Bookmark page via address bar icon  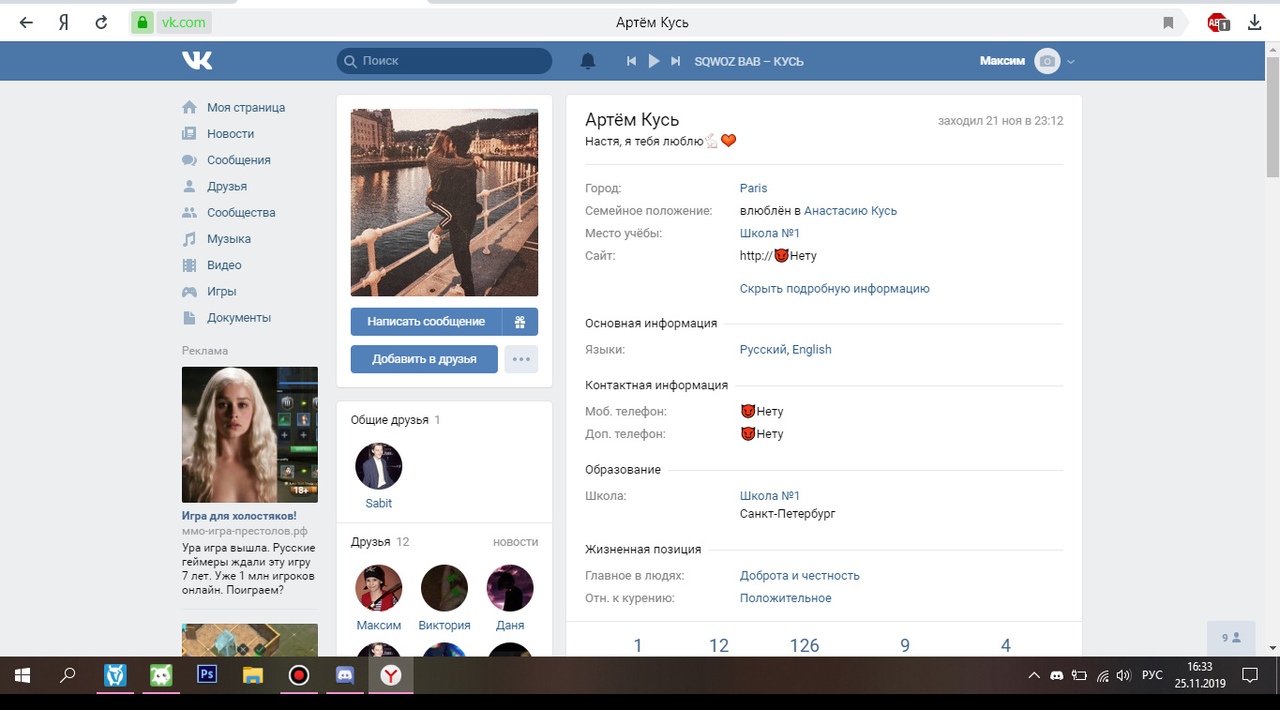pyautogui.click(x=1168, y=22)
